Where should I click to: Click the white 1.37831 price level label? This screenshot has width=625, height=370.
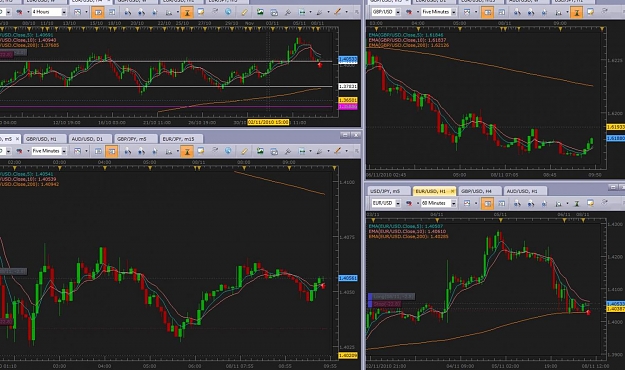coord(348,86)
